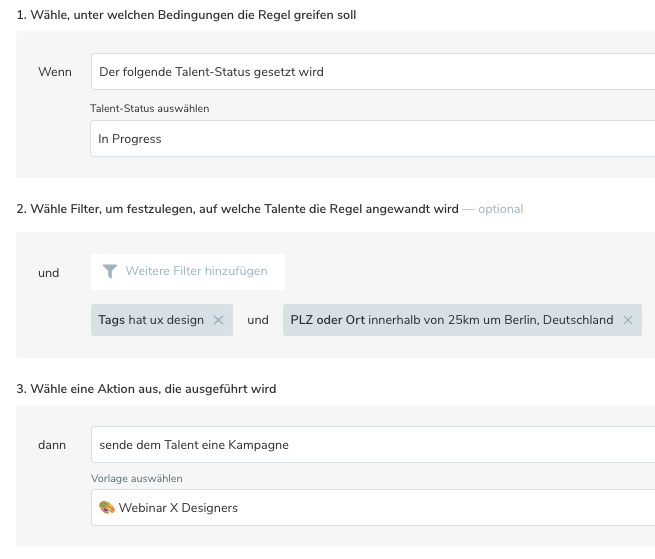Screen dimensions: 655x559
Task: Click the 'und' connector between filter chips
Action: [258, 320]
